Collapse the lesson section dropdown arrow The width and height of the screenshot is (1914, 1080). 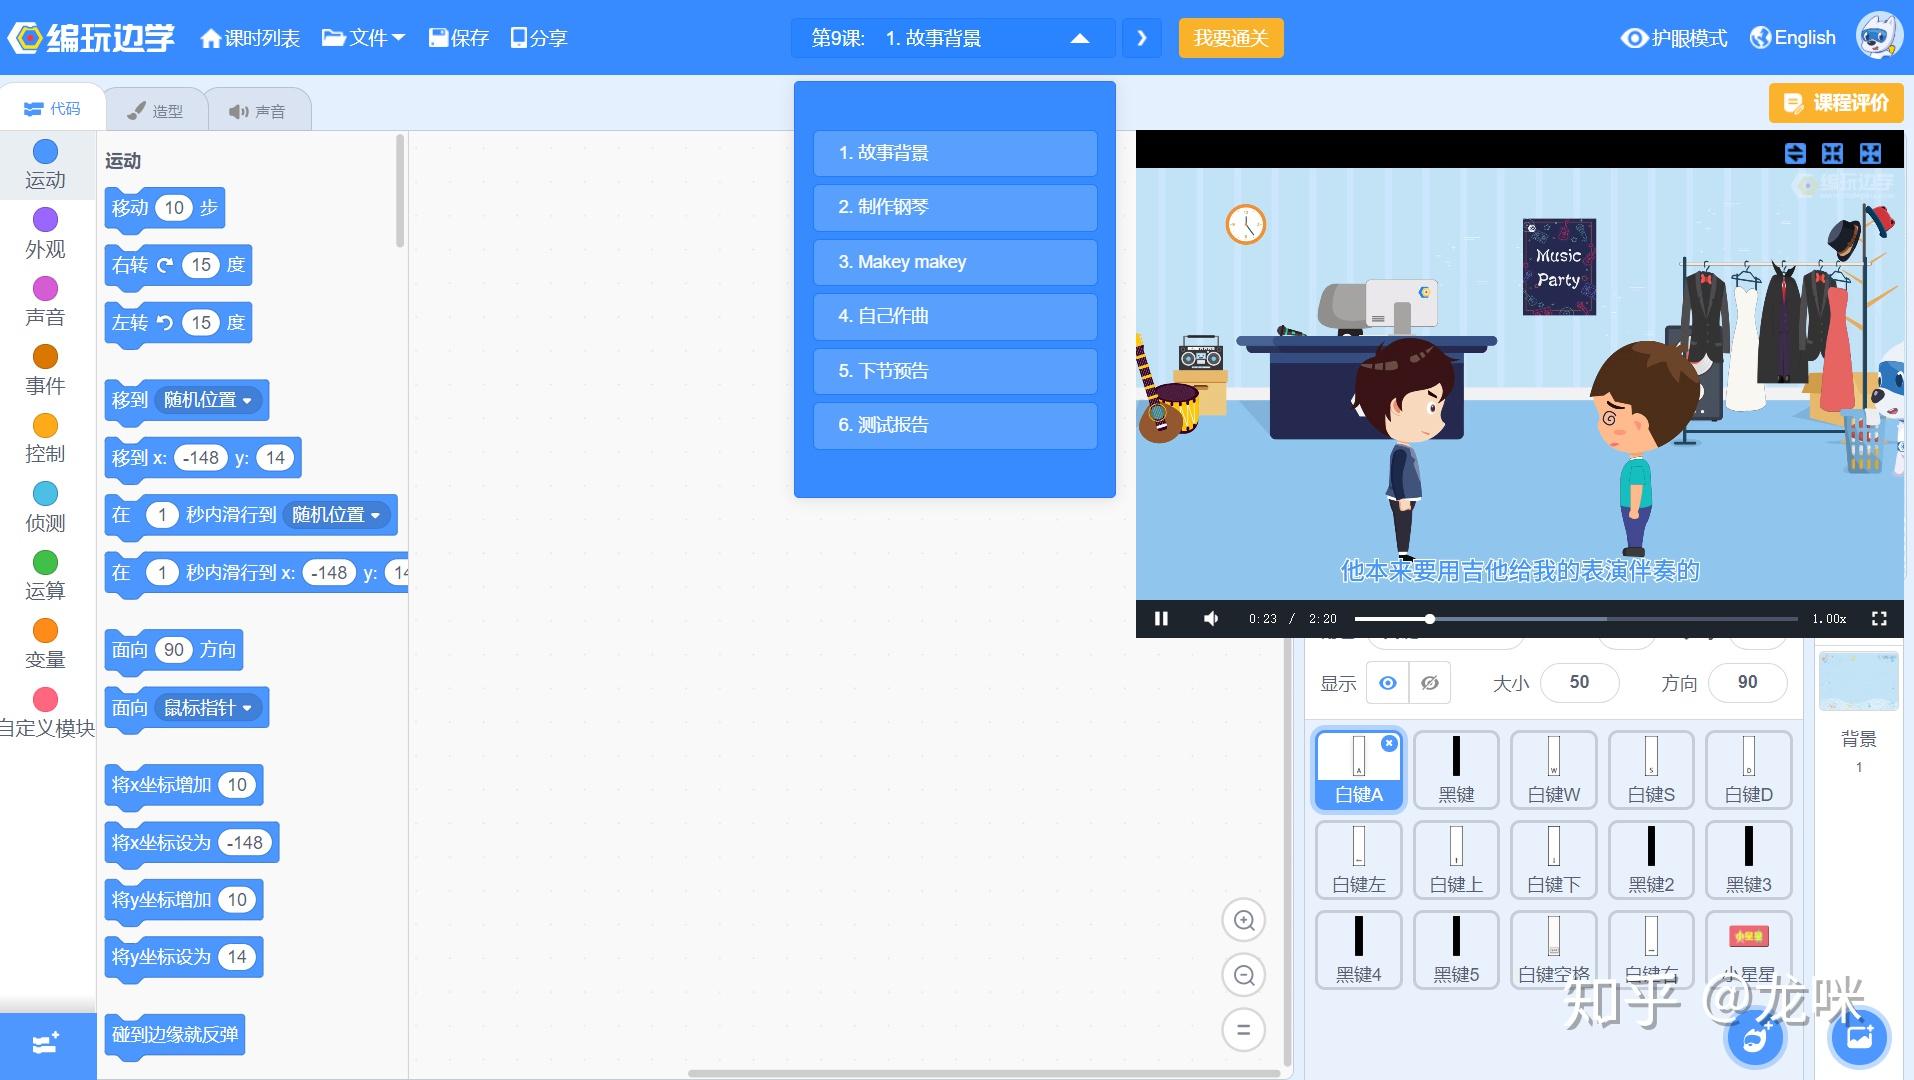(1079, 38)
